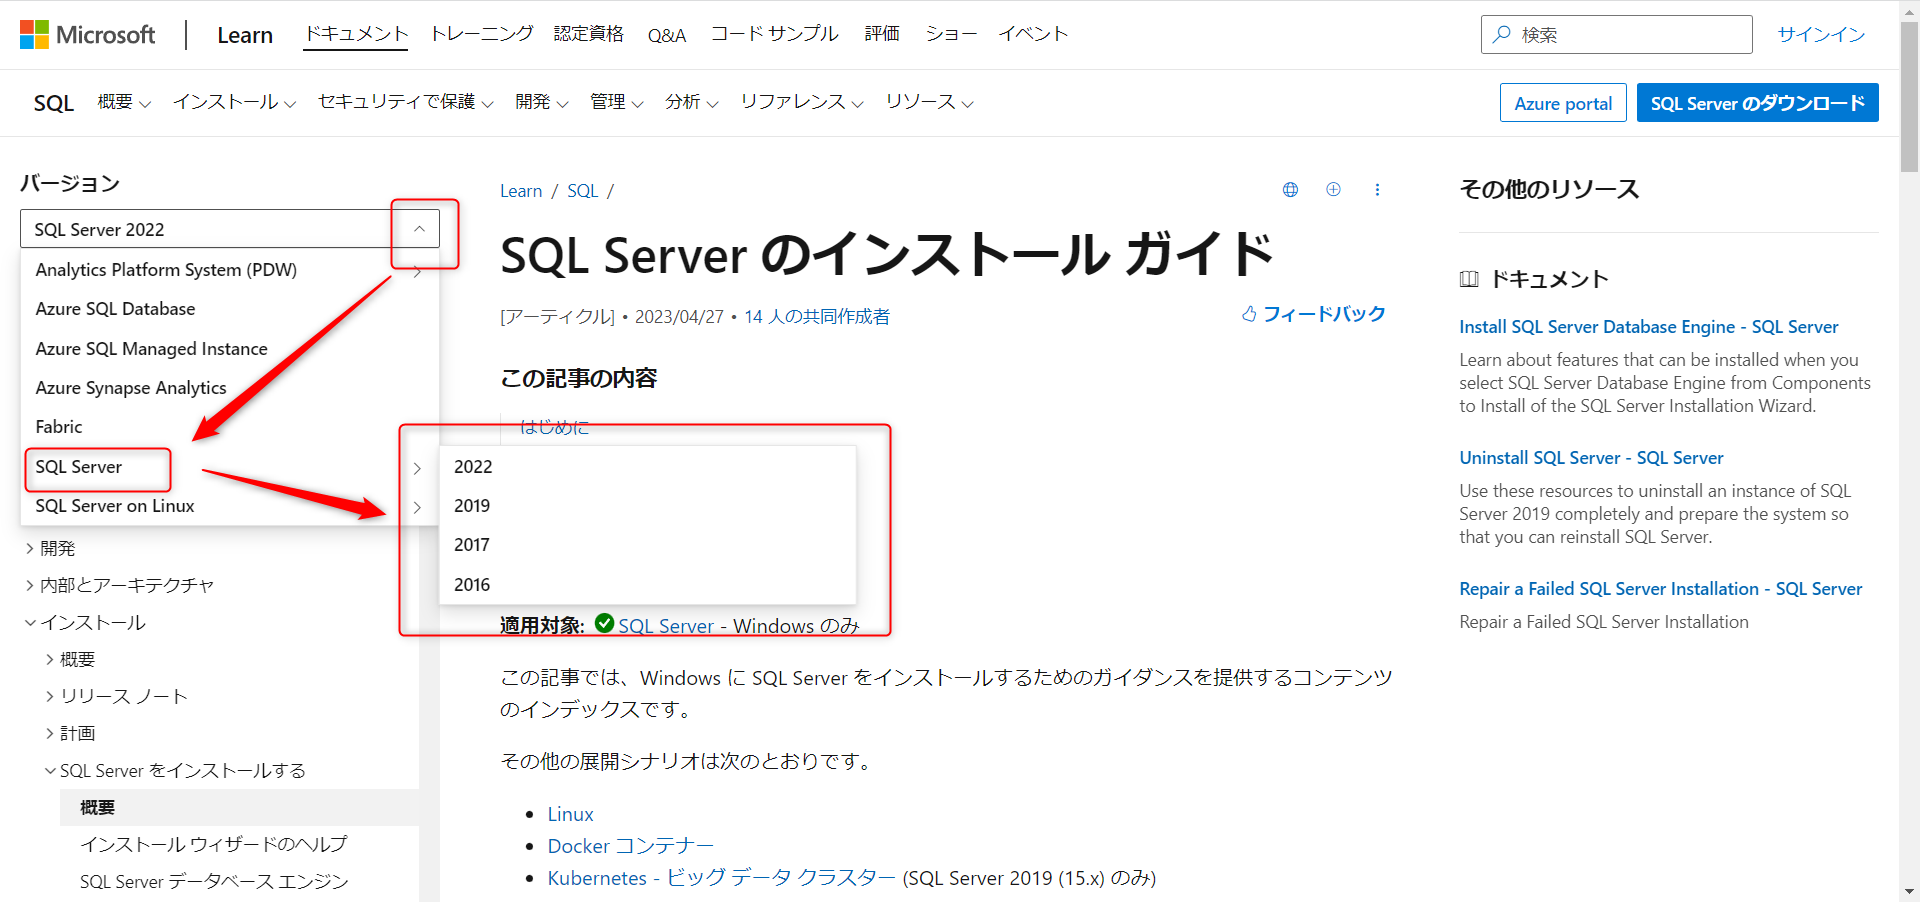Image resolution: width=1920 pixels, height=902 pixels.
Task: Select 2019 from the version submenu
Action: pos(472,506)
